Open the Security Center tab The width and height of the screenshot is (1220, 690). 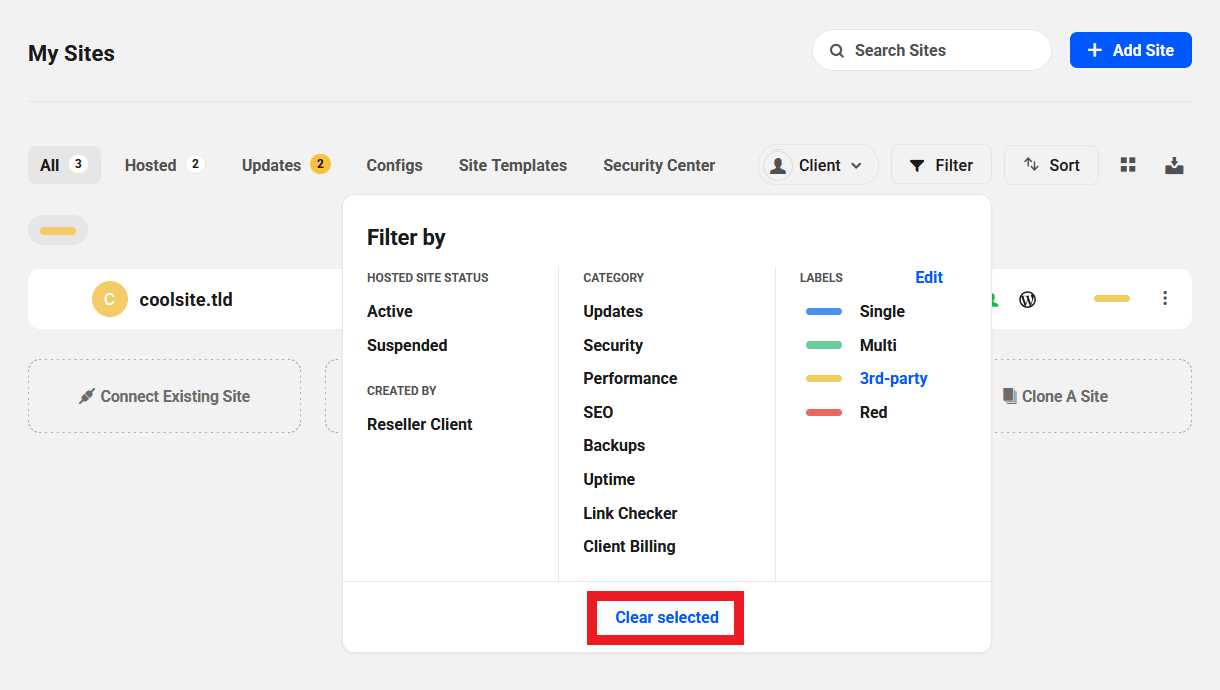[659, 165]
